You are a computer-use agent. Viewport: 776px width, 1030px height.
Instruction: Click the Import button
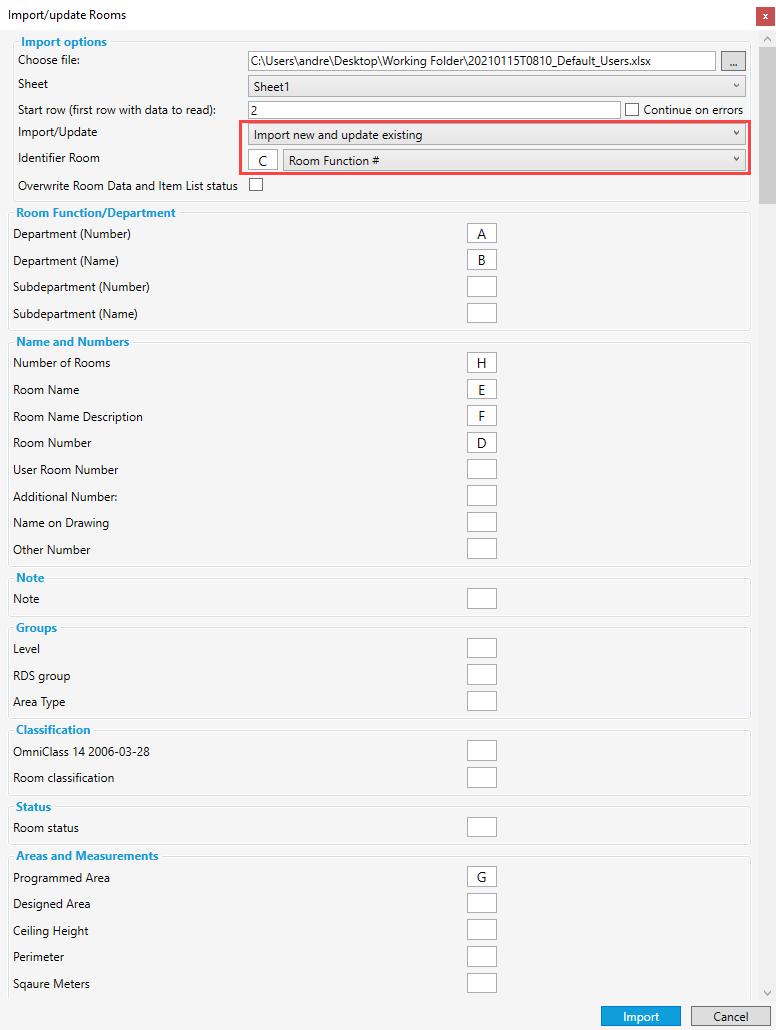pos(640,1015)
